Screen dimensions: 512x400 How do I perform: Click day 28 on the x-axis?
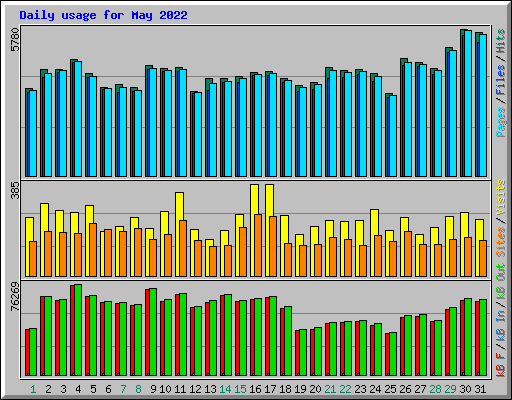point(435,389)
